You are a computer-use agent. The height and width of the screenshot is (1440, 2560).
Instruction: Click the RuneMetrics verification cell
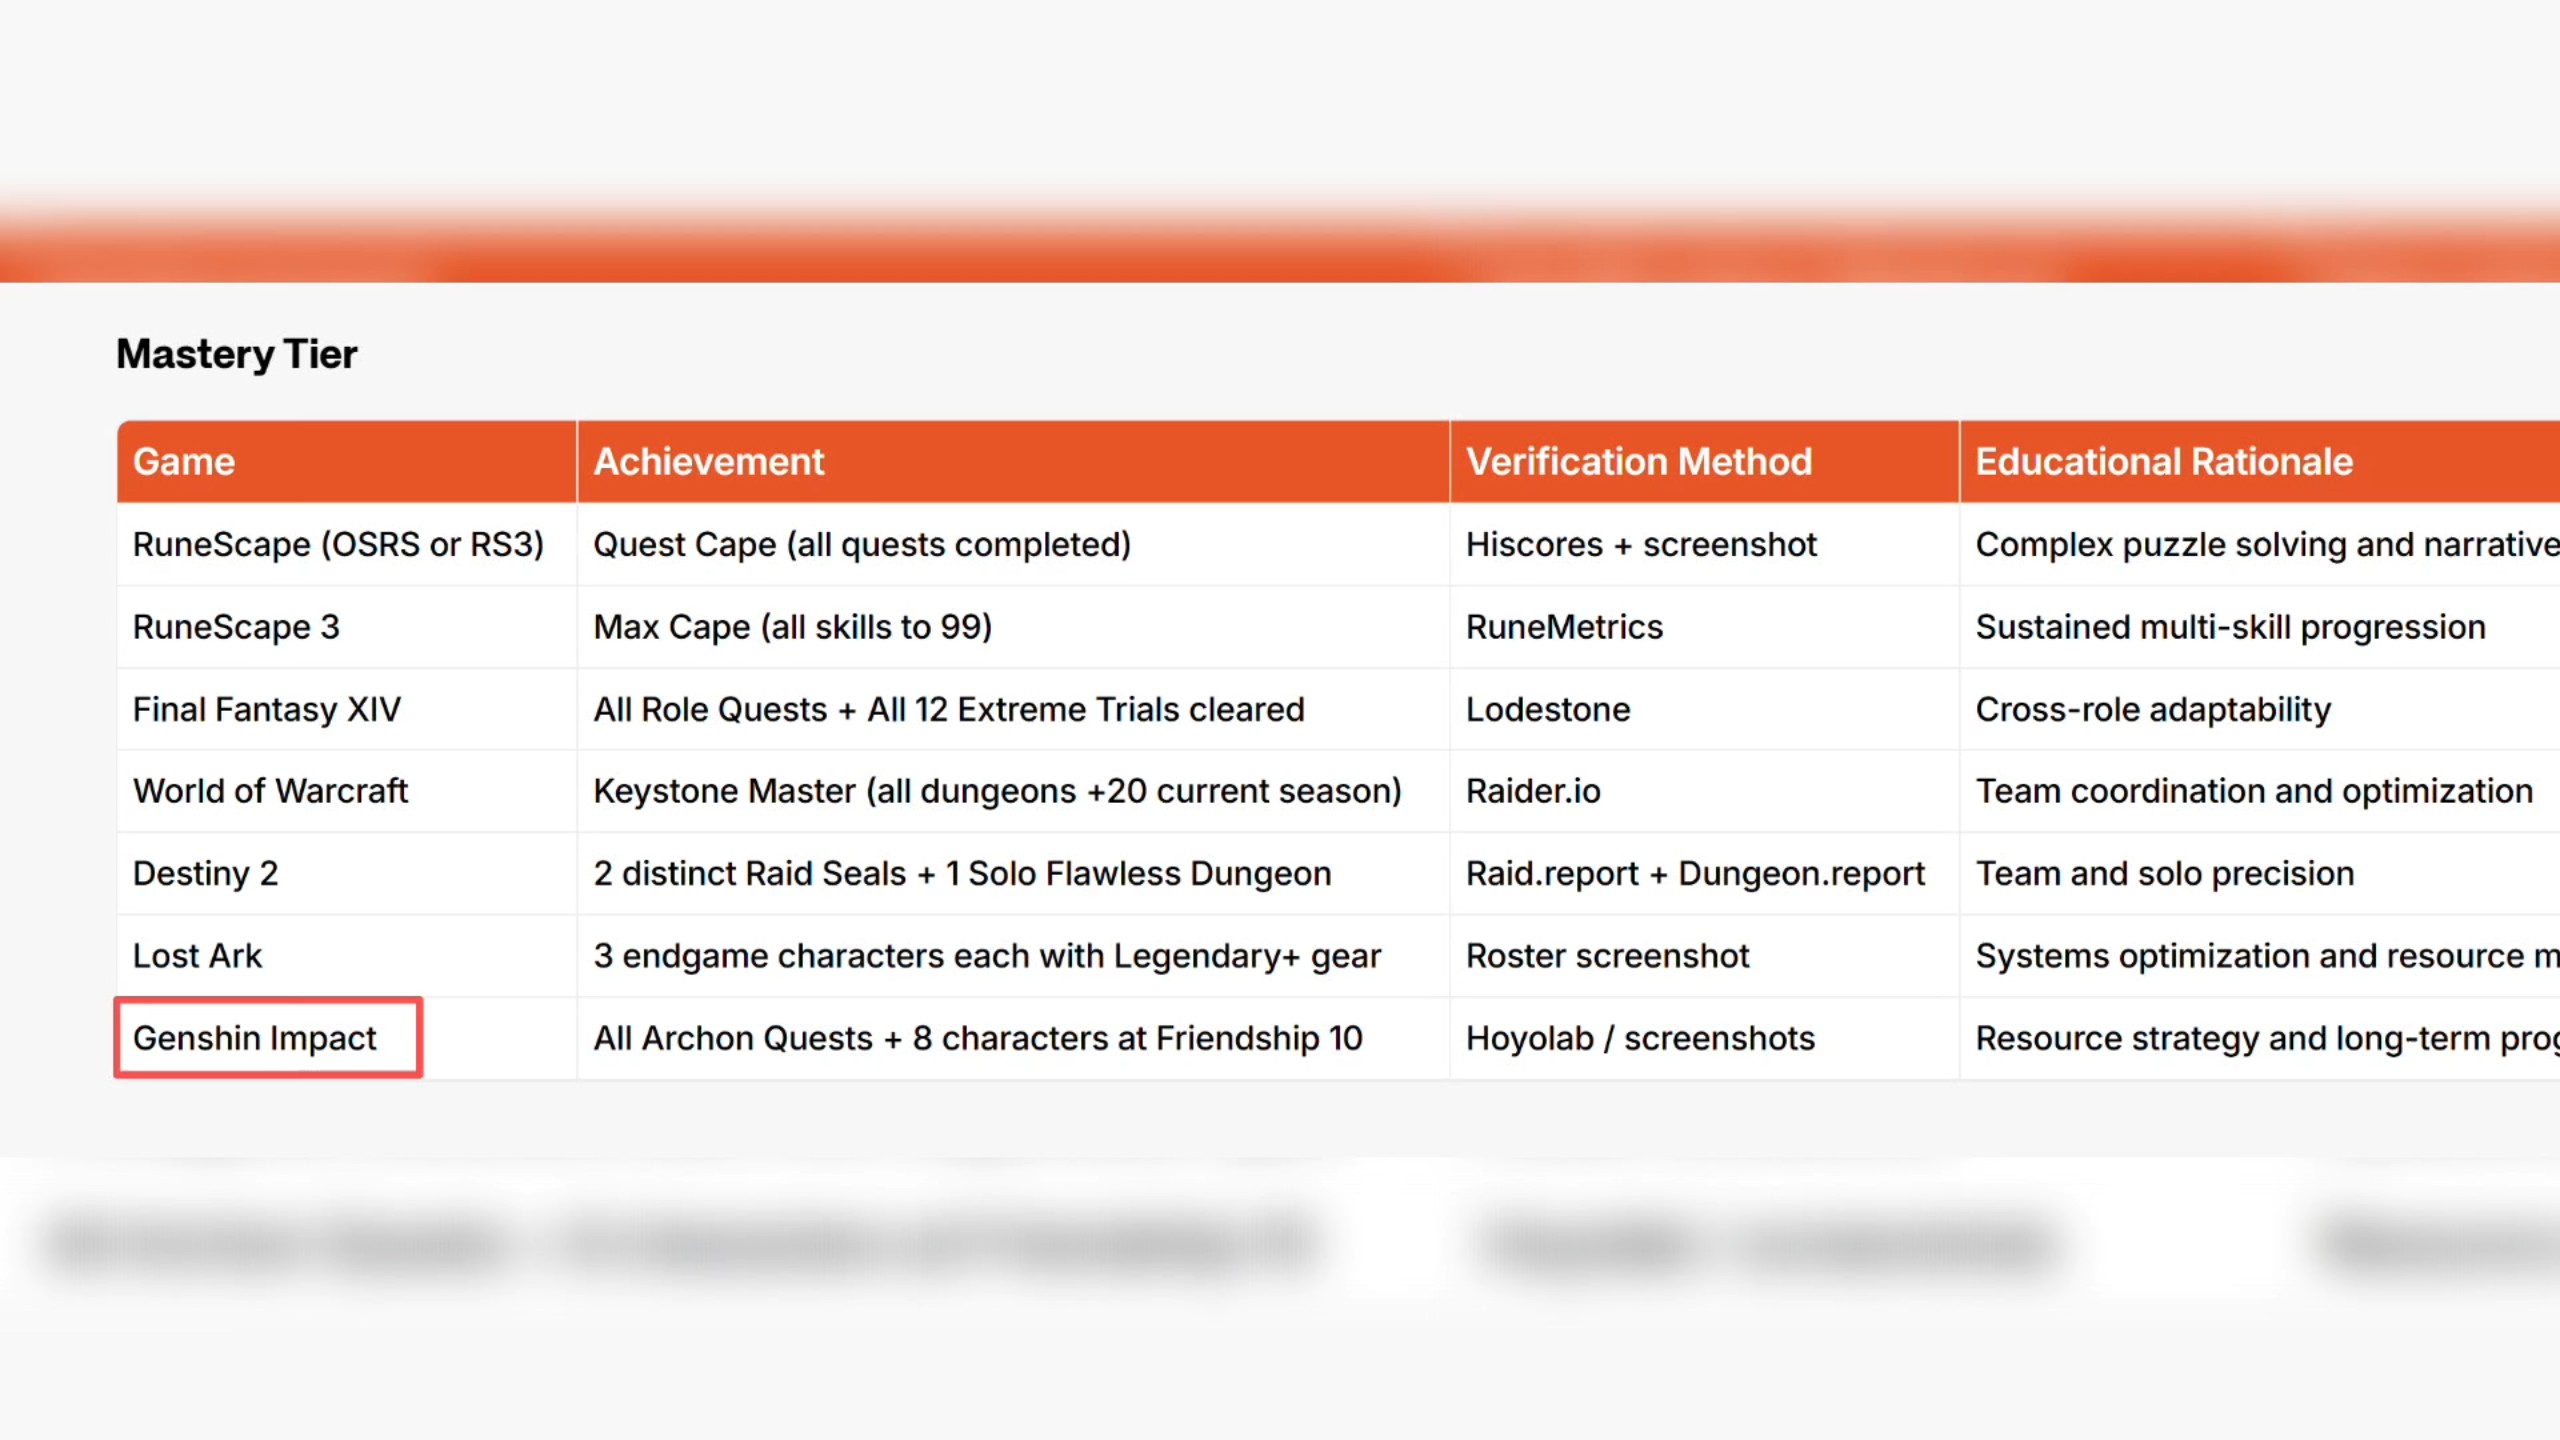tap(1704, 627)
